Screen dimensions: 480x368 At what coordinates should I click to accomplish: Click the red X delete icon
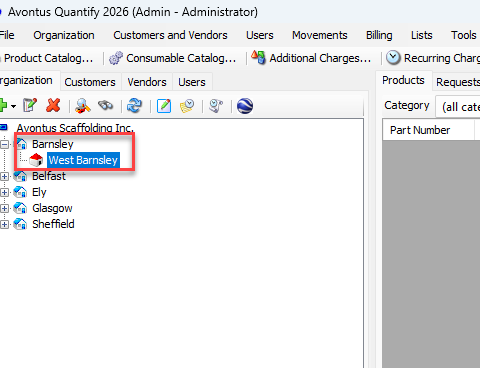click(53, 106)
